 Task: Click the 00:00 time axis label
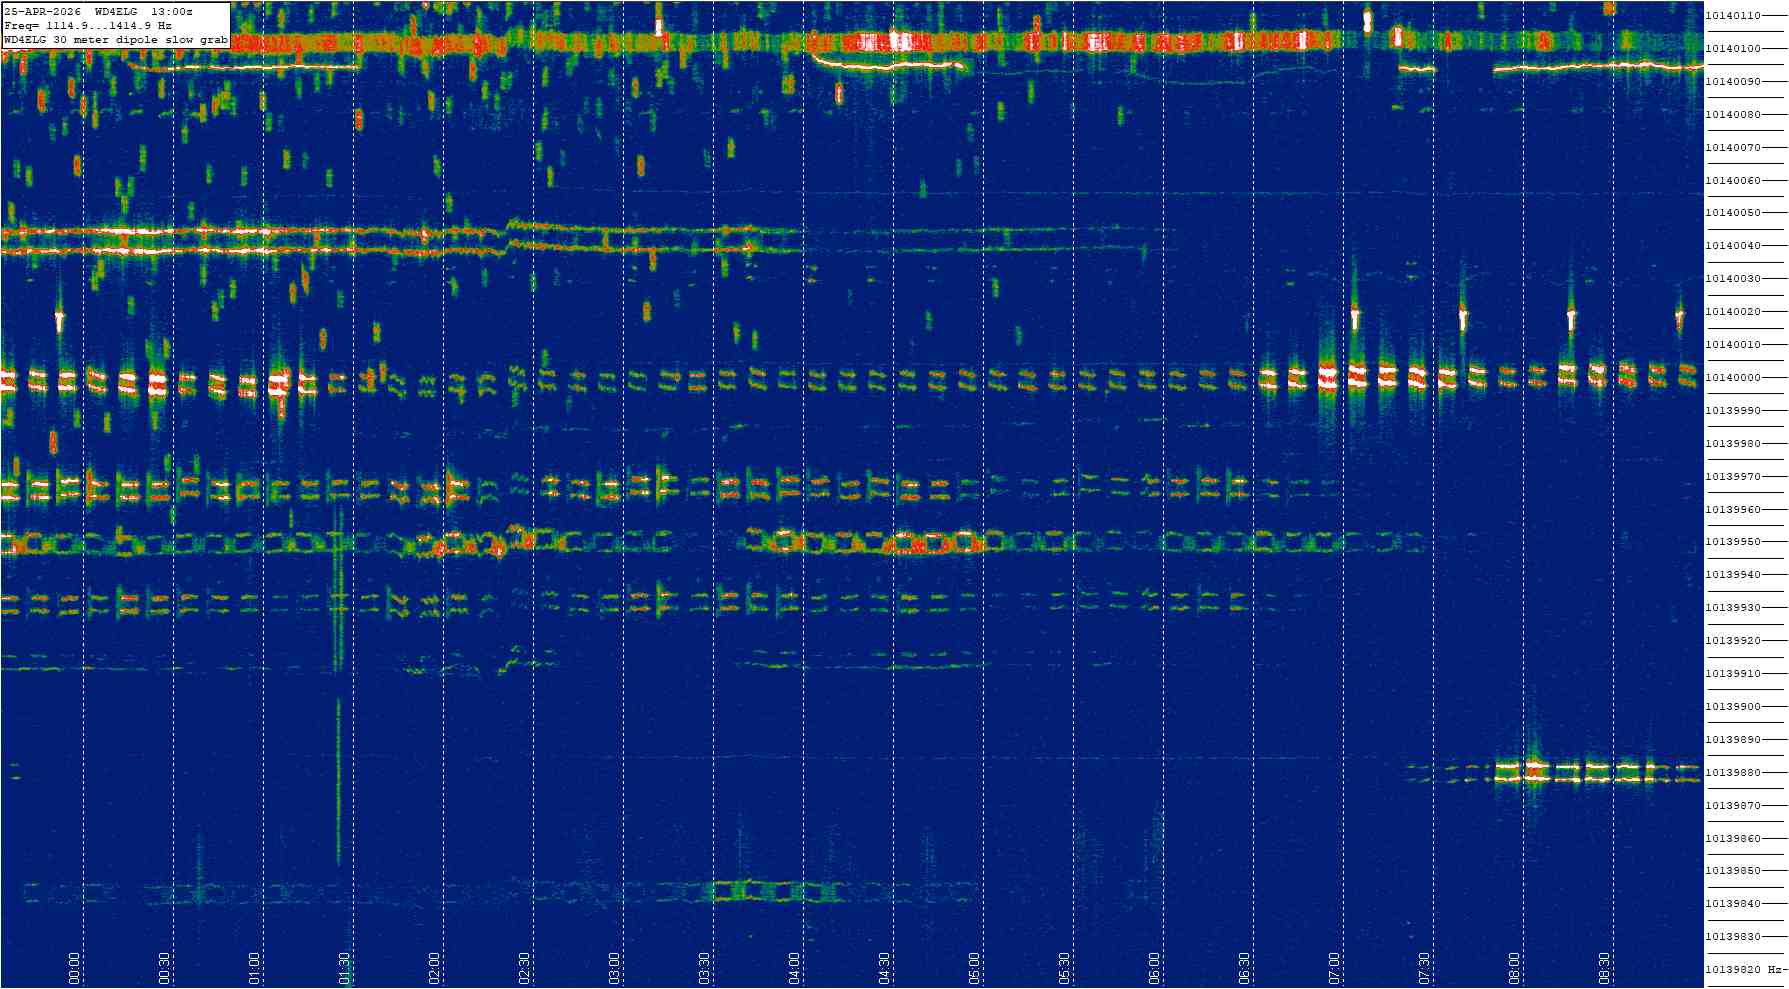click(x=75, y=967)
